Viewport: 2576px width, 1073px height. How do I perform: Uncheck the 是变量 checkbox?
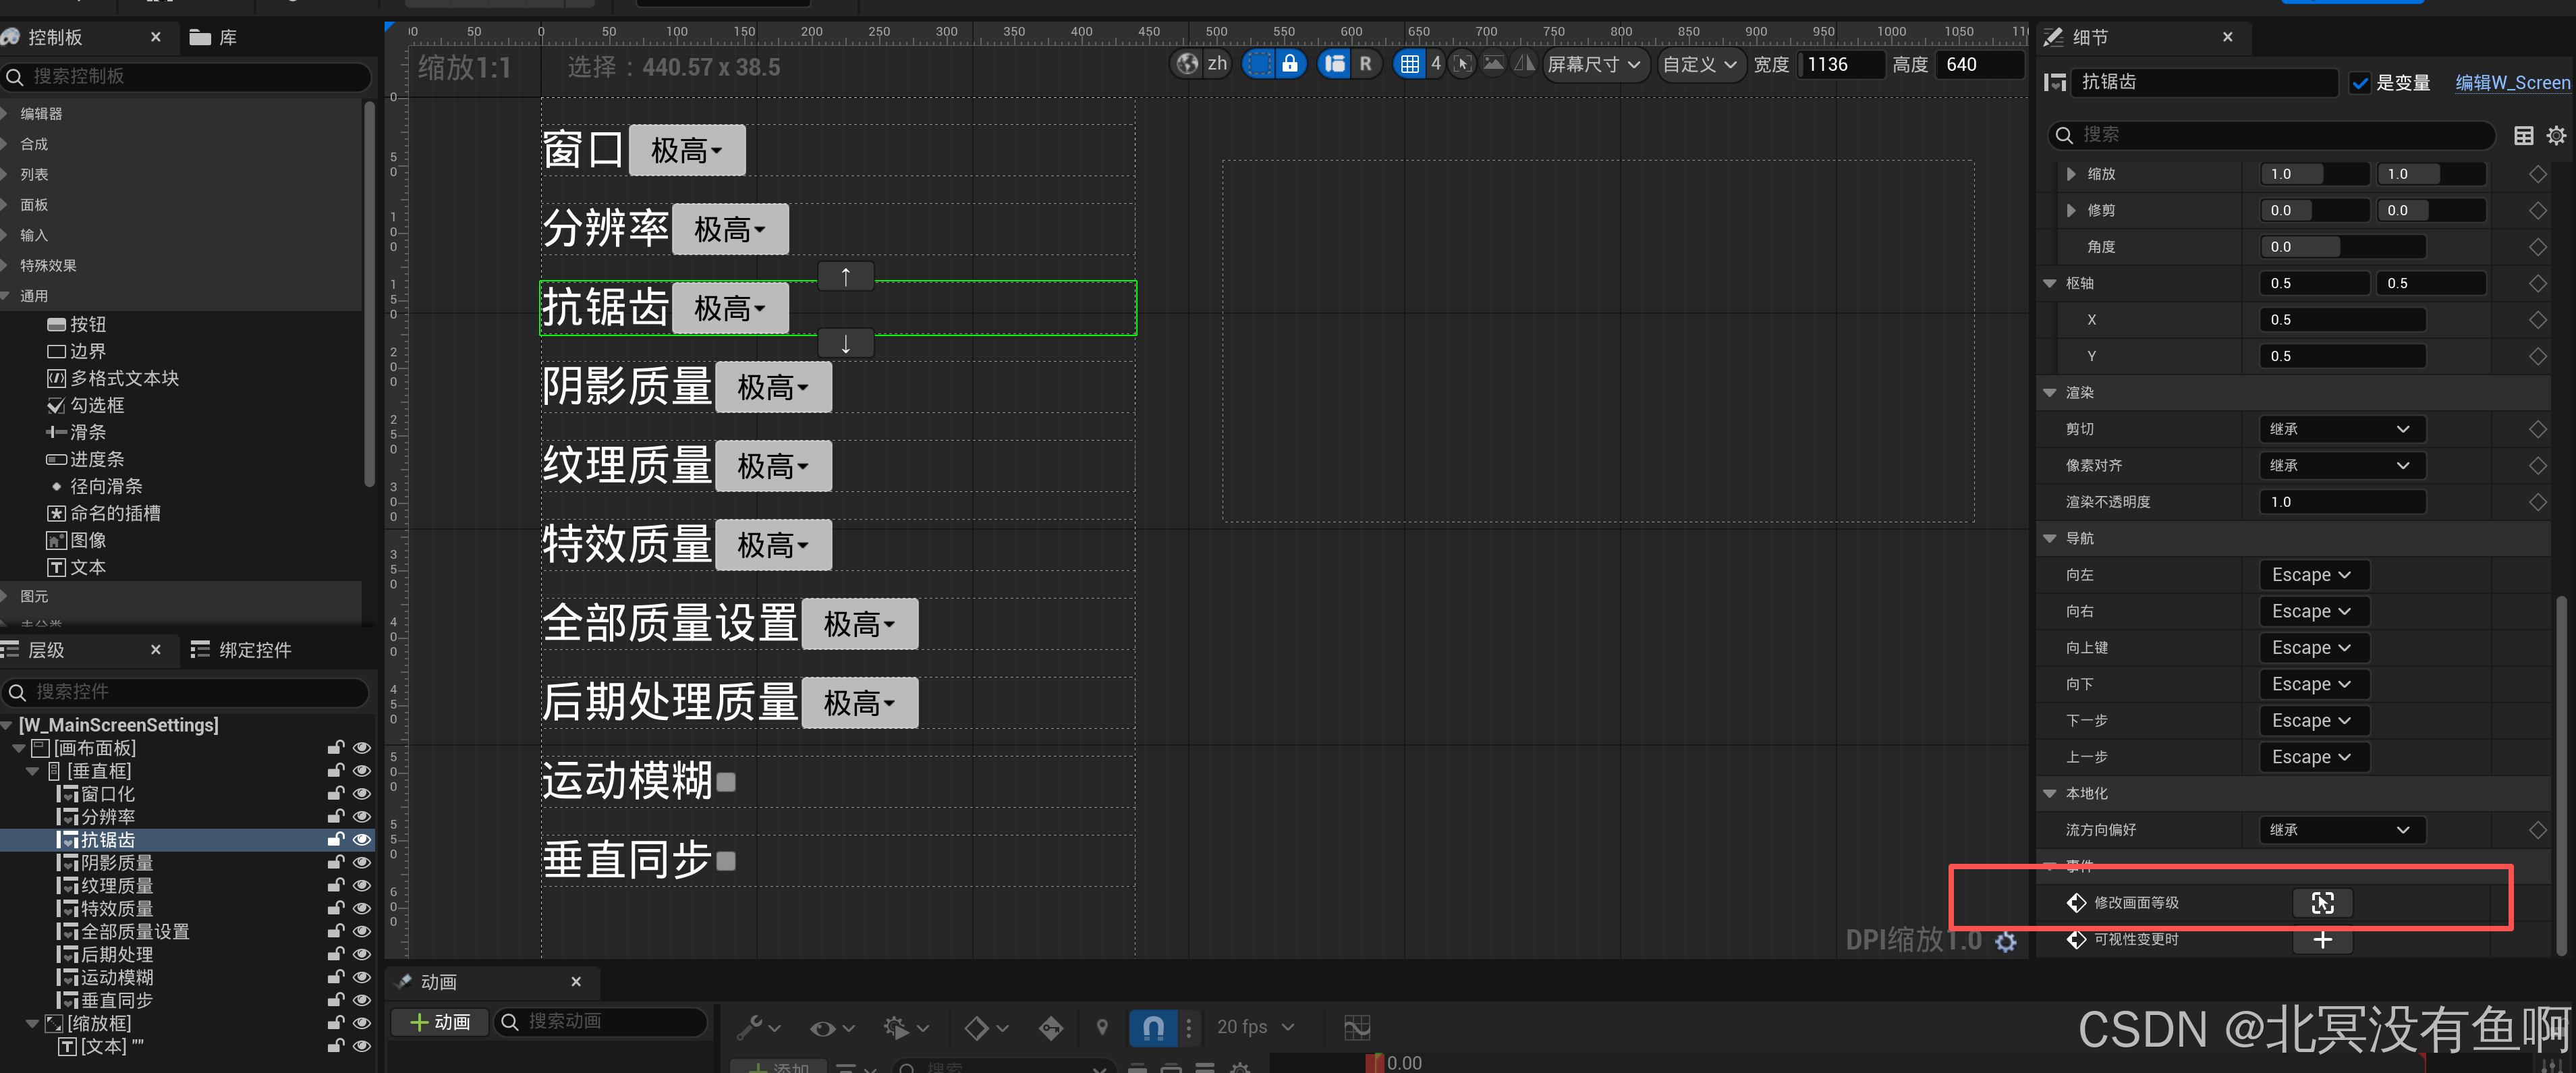point(2359,83)
